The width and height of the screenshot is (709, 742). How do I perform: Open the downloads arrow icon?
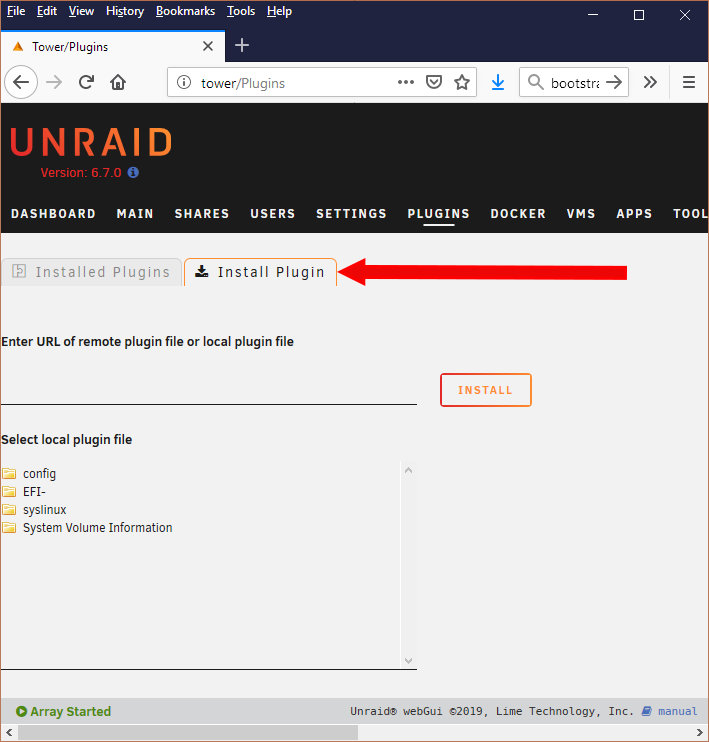tap(497, 82)
